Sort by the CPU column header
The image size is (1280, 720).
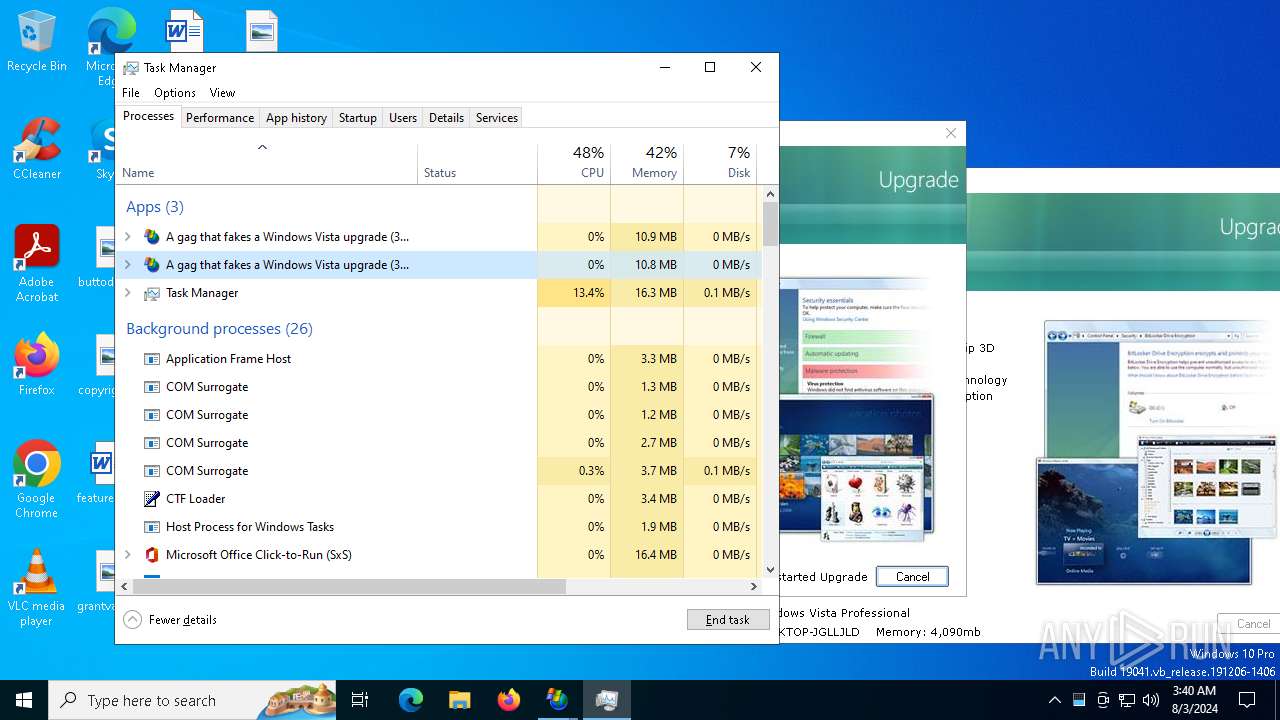574,163
